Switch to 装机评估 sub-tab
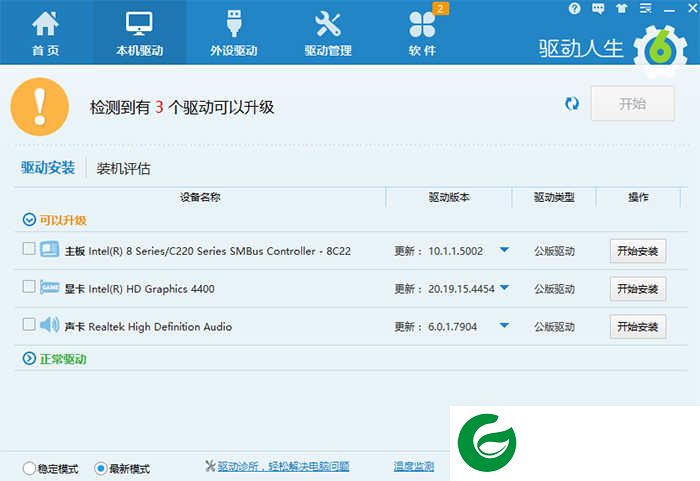This screenshot has width=700, height=481. point(123,169)
